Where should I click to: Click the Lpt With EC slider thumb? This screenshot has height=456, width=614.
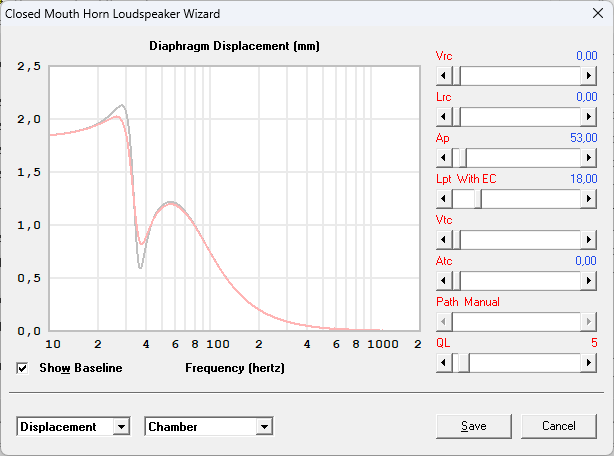click(478, 199)
